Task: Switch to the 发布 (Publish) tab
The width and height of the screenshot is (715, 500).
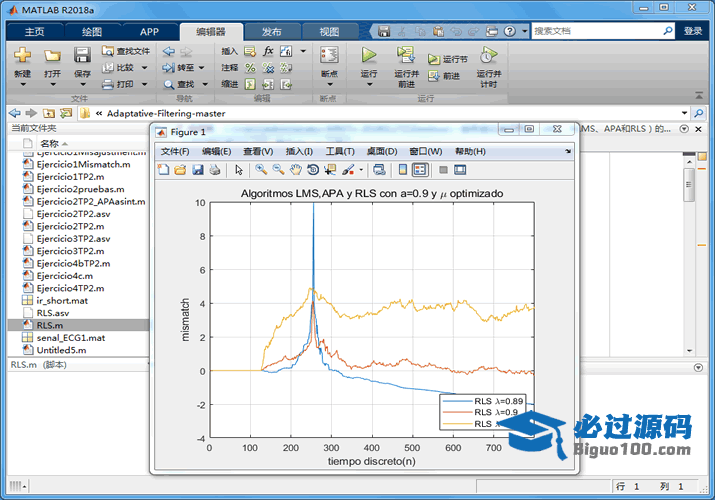Action: pyautogui.click(x=272, y=32)
